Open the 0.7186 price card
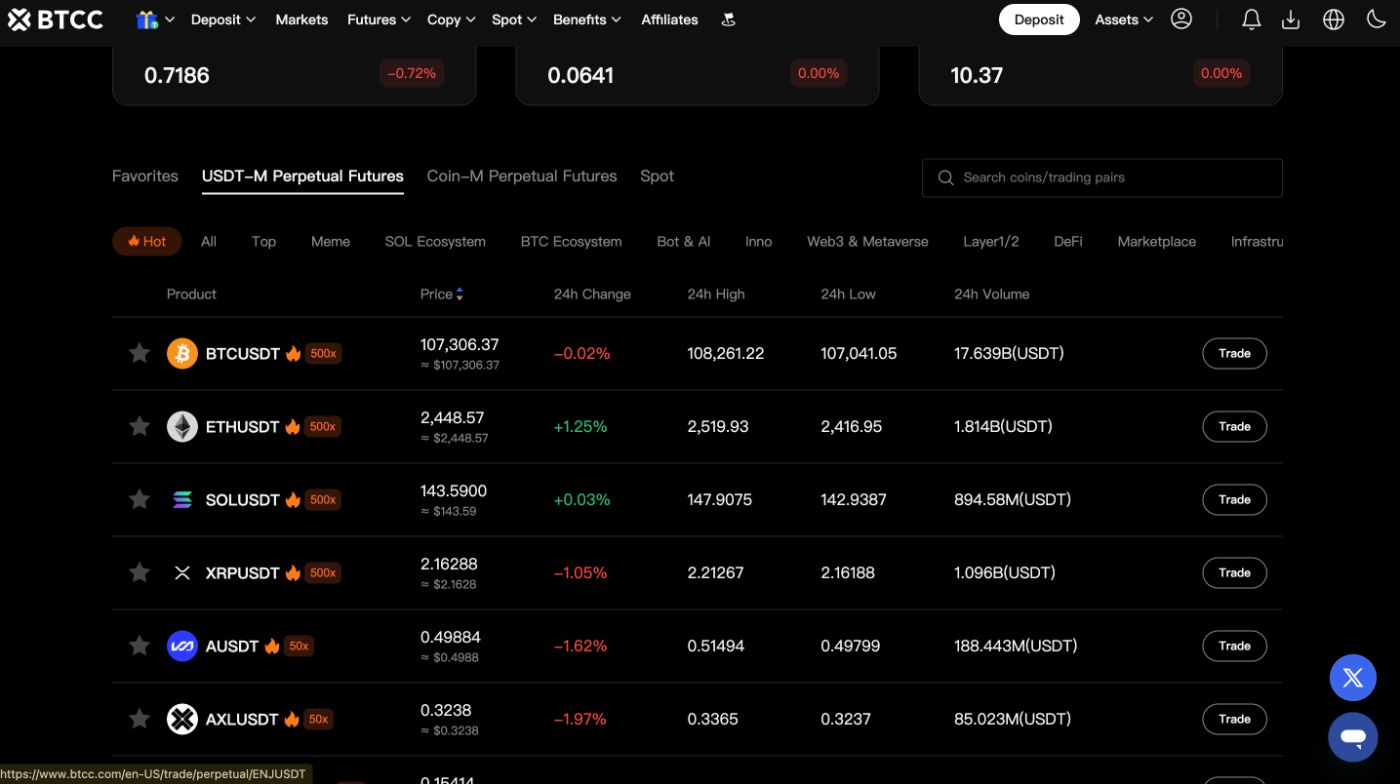This screenshot has width=1400, height=784. [x=294, y=75]
